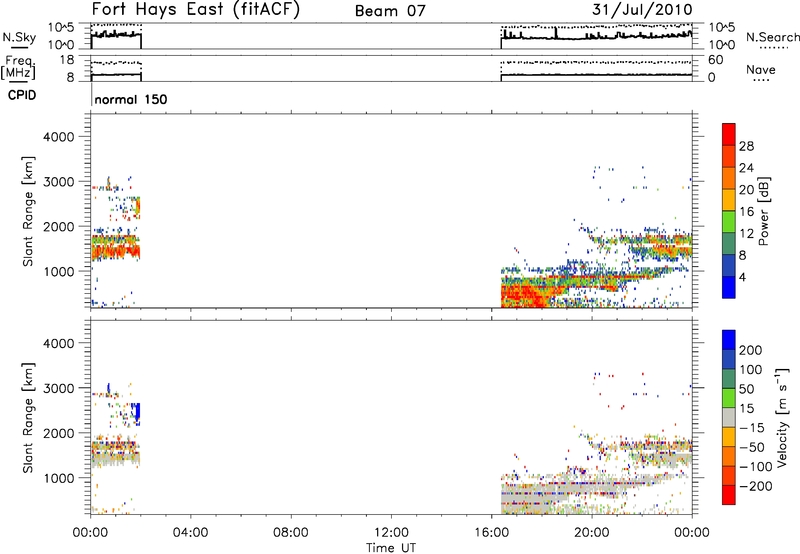The height and width of the screenshot is (554, 800).
Task: Select the "Beam 07" header label
Action: click(390, 11)
